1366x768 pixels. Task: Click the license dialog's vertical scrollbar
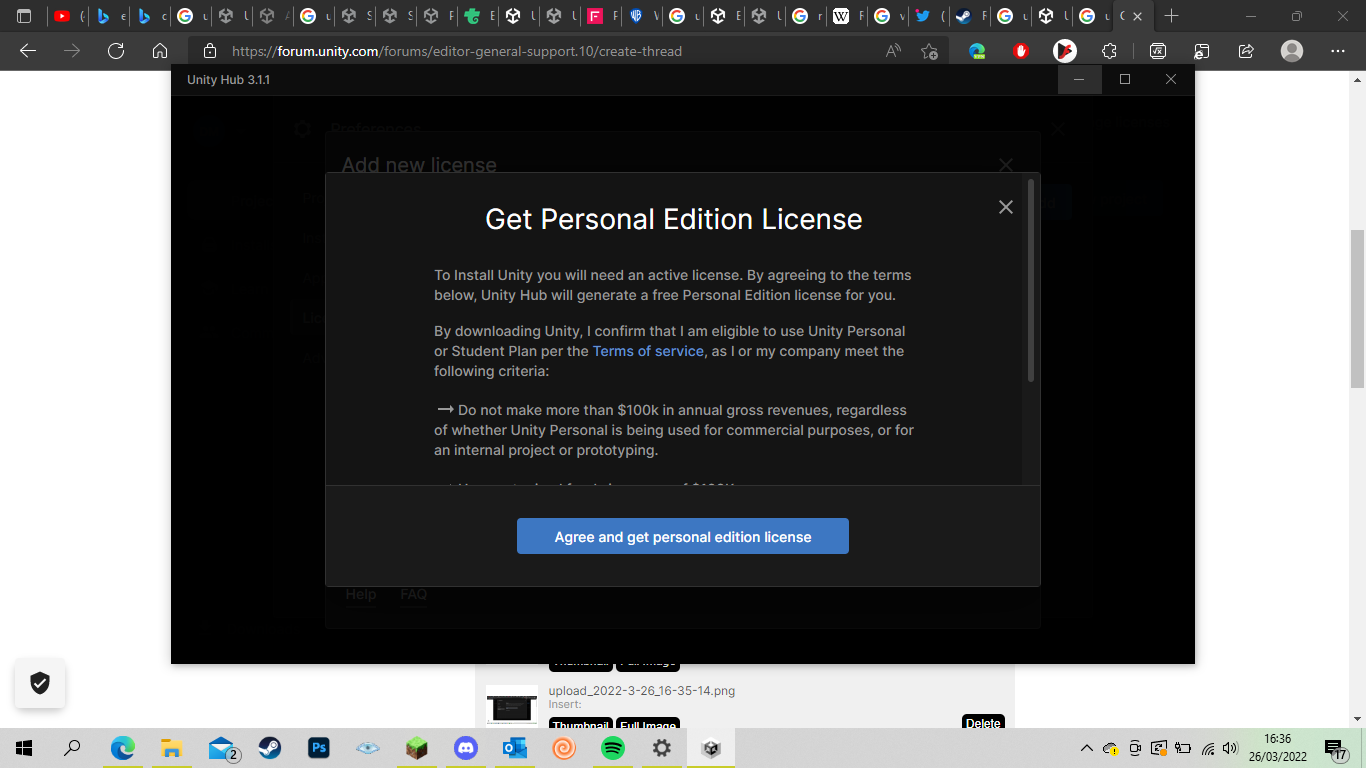coord(1031,280)
